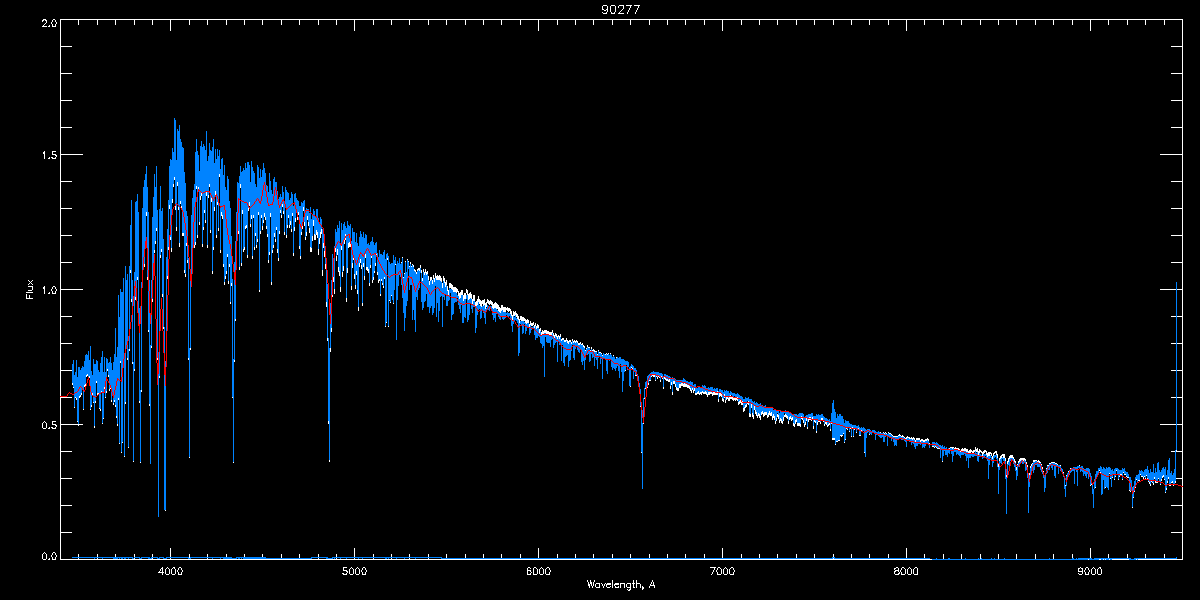
Task: Click the plot title "90277"
Action: coord(621,9)
